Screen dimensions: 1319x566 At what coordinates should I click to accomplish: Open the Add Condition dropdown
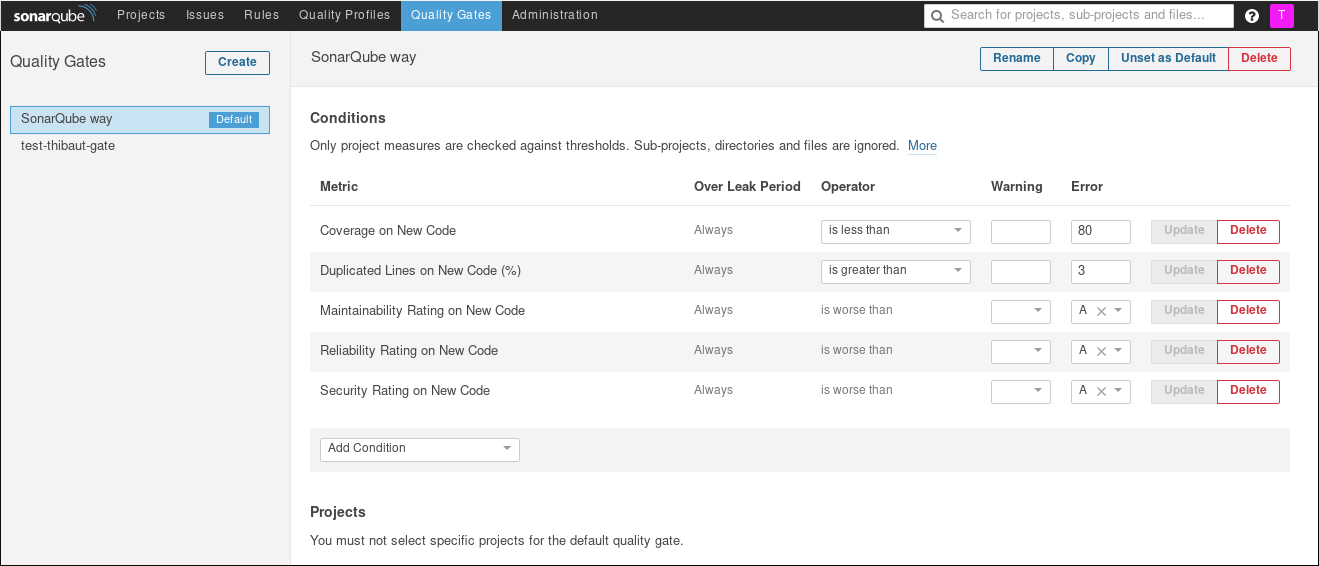click(x=419, y=449)
